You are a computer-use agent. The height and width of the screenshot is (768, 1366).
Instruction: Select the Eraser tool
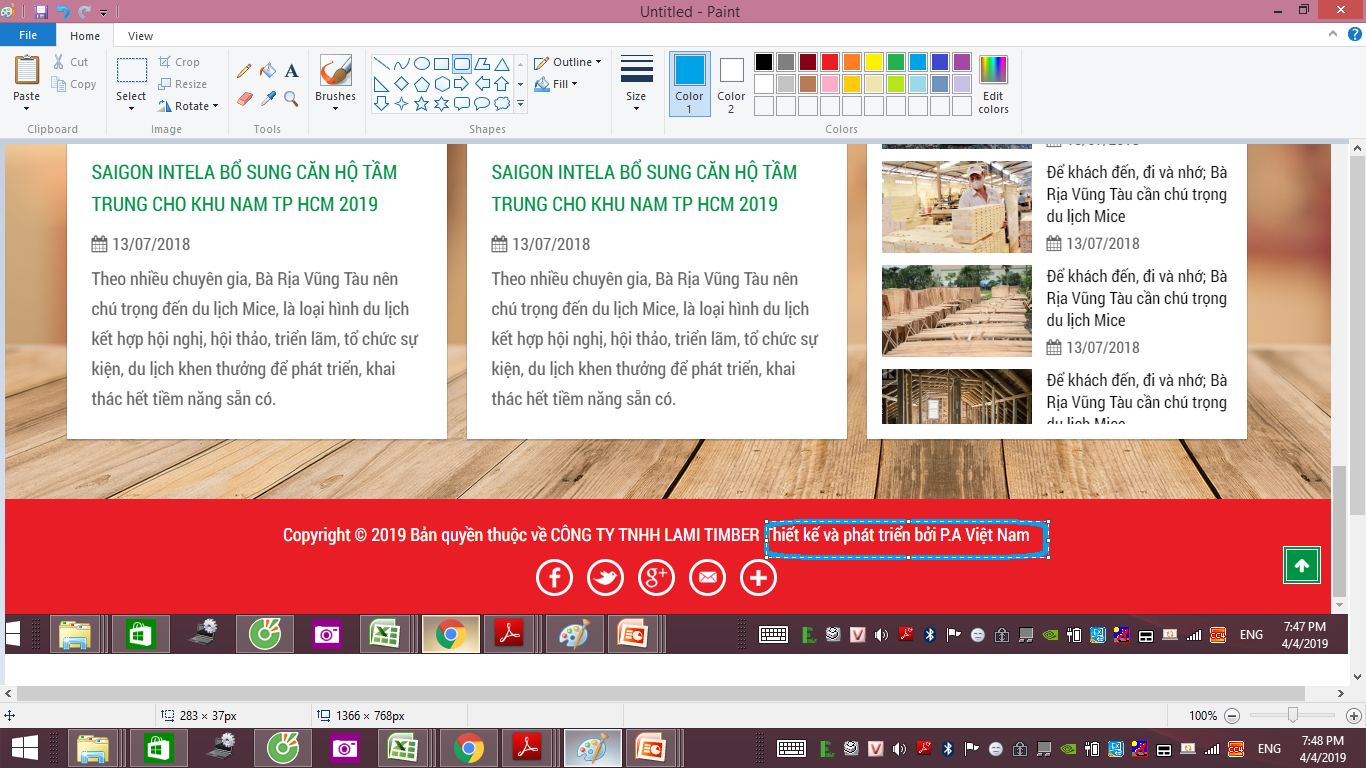coord(244,98)
